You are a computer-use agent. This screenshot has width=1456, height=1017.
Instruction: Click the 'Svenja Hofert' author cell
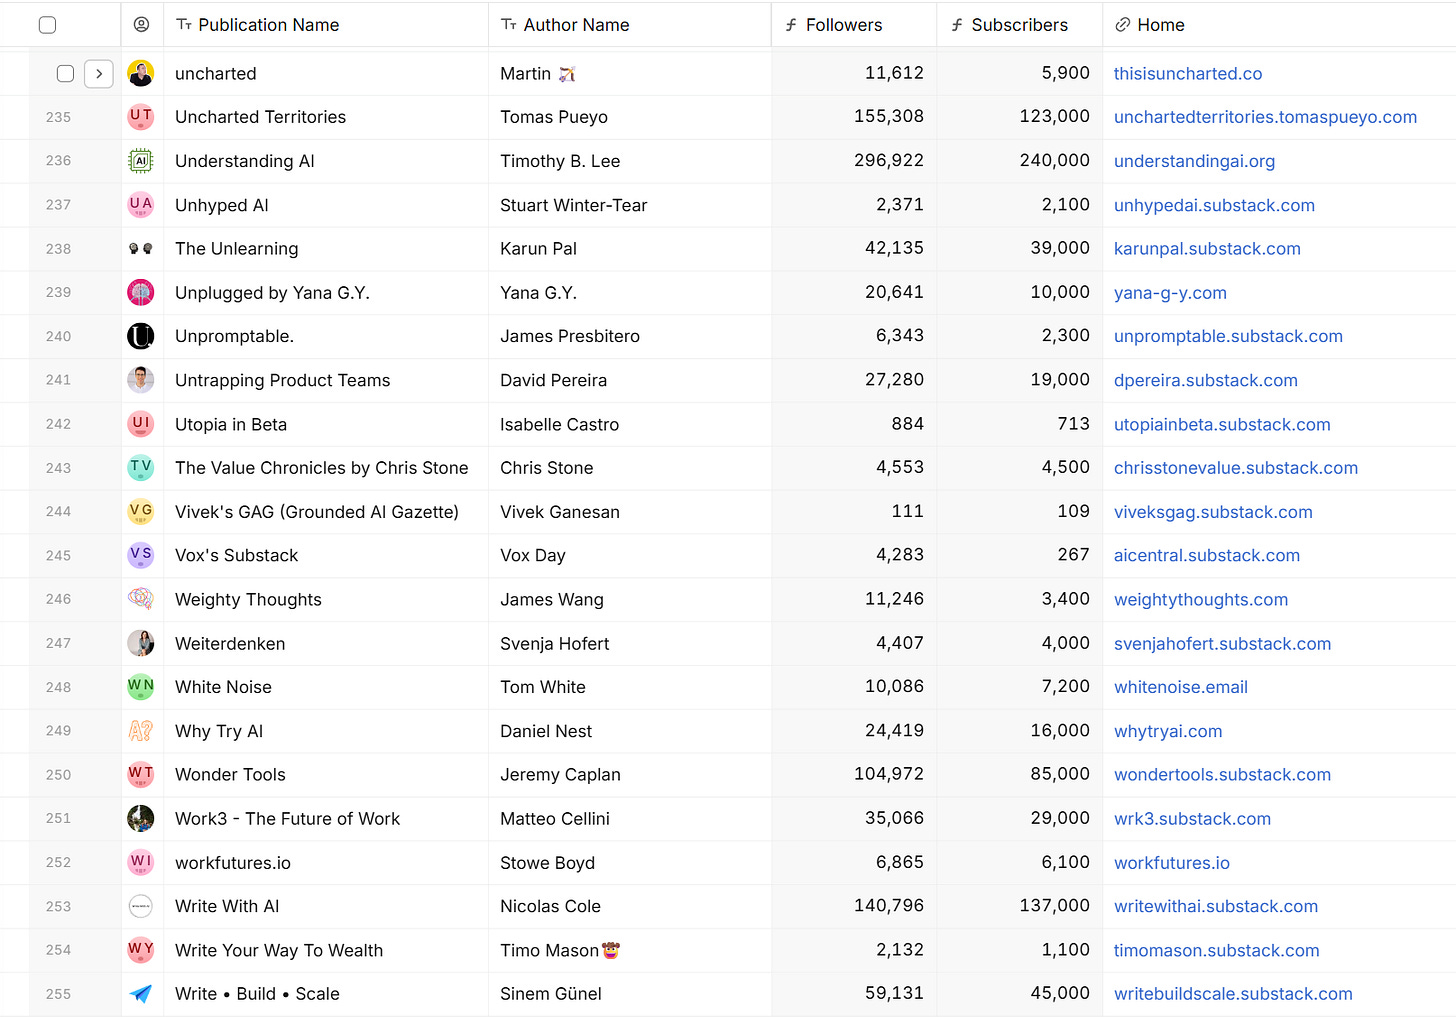click(630, 643)
